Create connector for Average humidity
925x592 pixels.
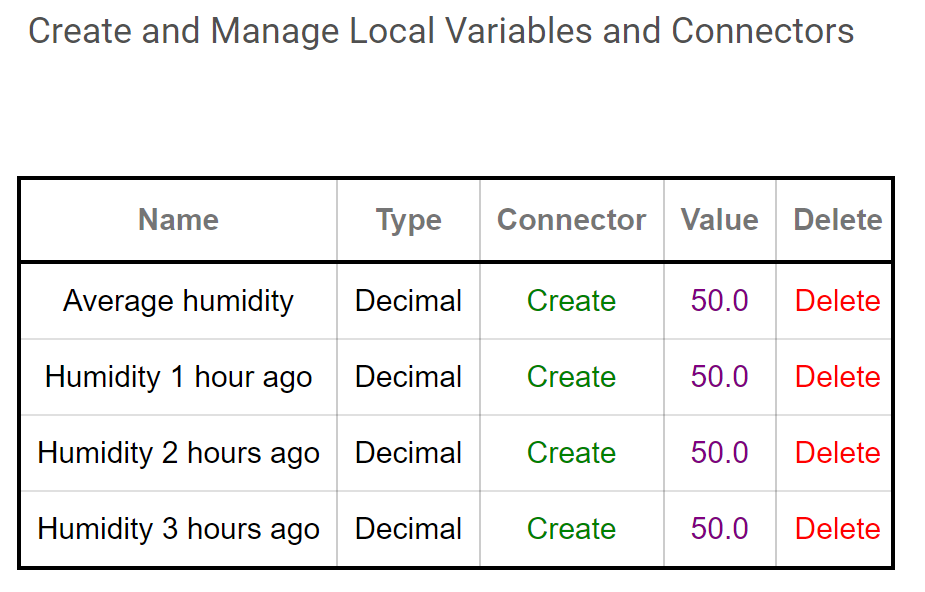tap(571, 301)
